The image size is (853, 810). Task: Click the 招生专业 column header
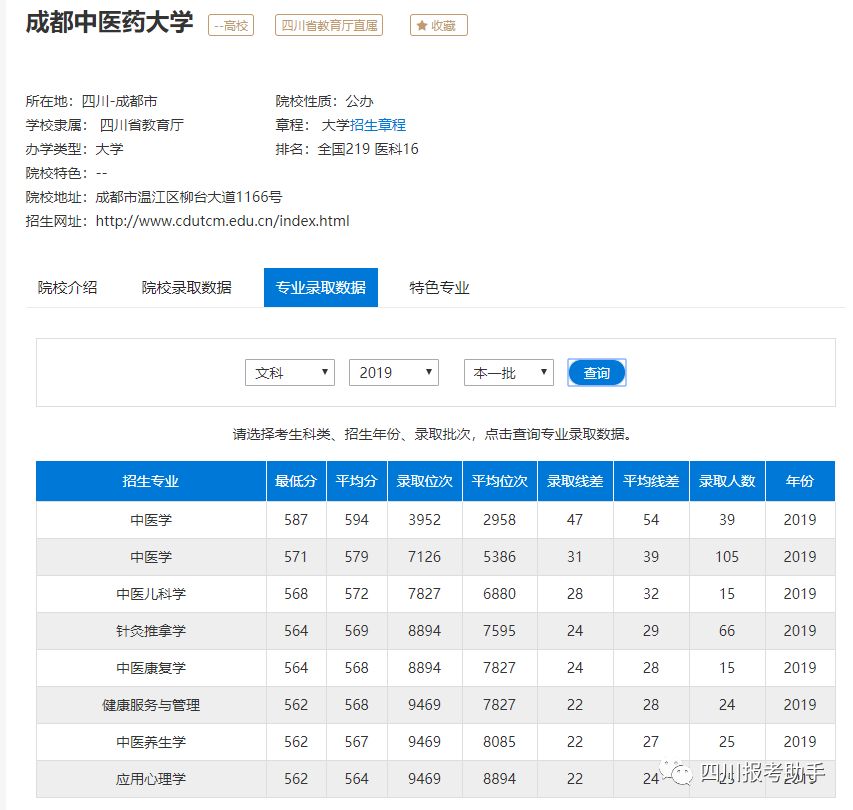[151, 481]
